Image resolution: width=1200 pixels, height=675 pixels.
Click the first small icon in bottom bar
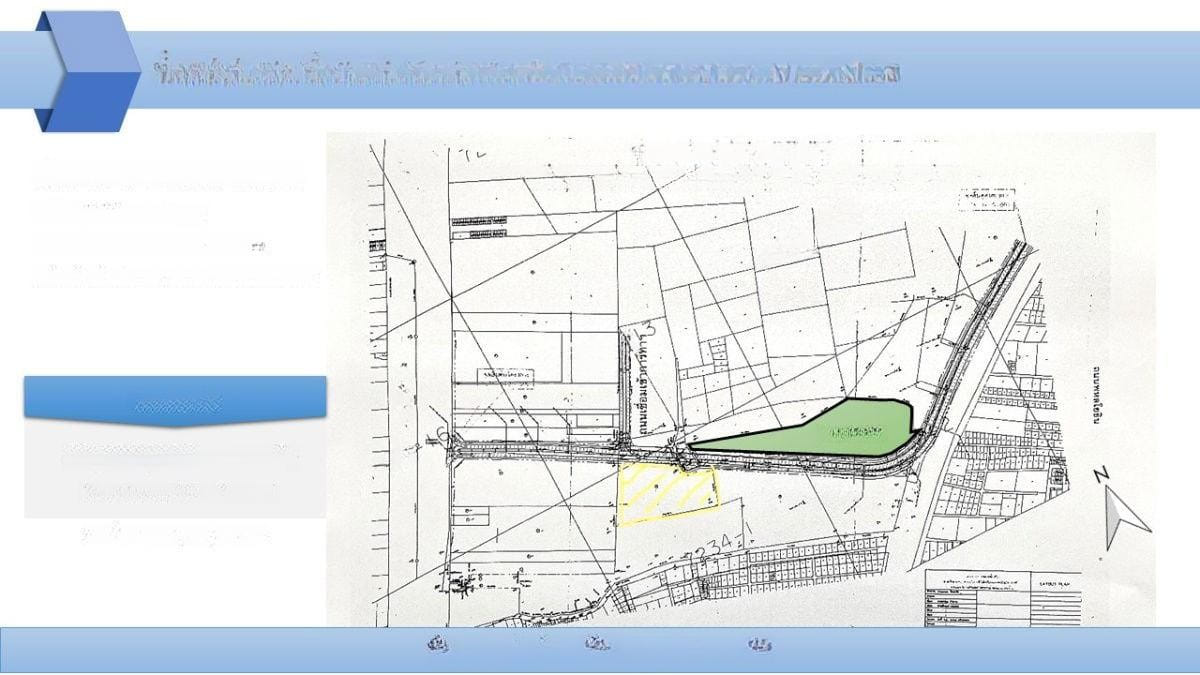click(437, 645)
